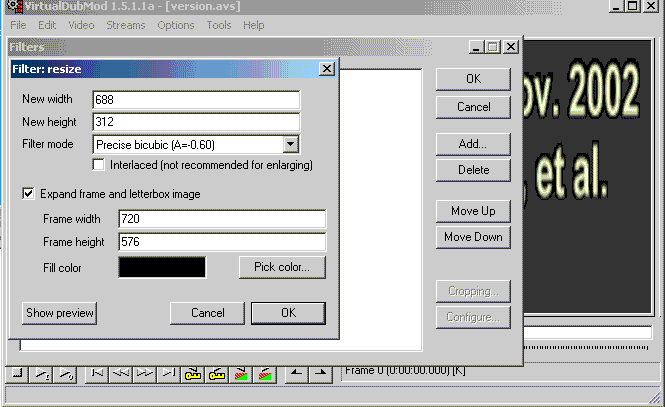Disable Expand frame and letterbox image

(28, 194)
